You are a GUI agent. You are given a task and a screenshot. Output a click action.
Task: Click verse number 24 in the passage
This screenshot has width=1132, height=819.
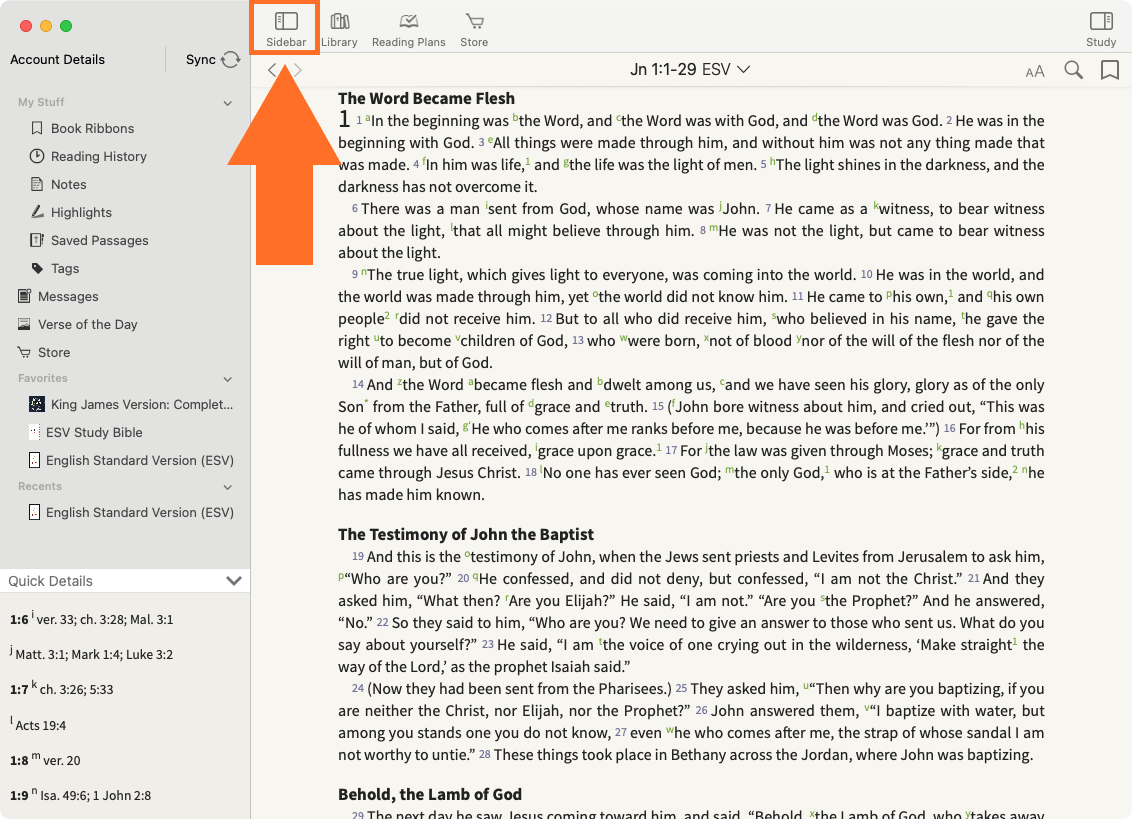tap(357, 689)
